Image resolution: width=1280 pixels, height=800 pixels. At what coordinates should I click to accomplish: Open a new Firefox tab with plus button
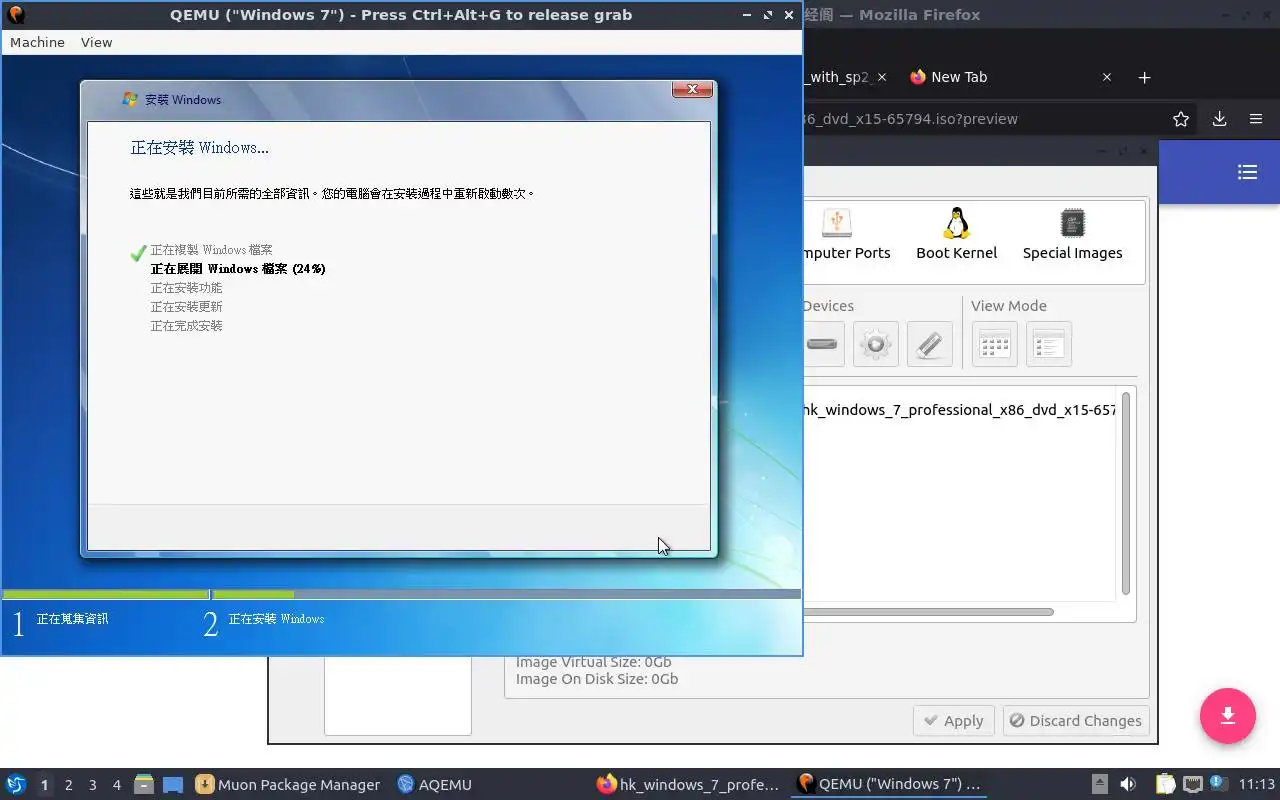(x=1145, y=77)
